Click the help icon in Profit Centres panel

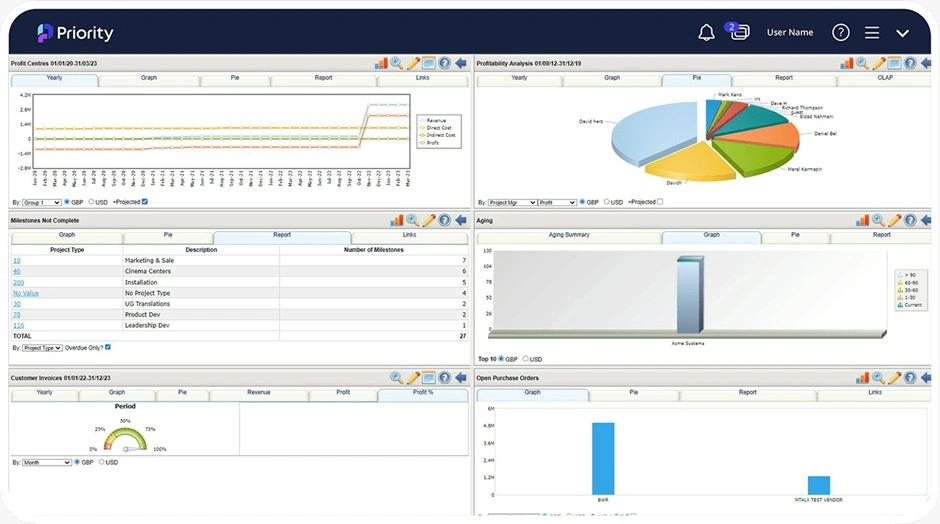tap(444, 63)
